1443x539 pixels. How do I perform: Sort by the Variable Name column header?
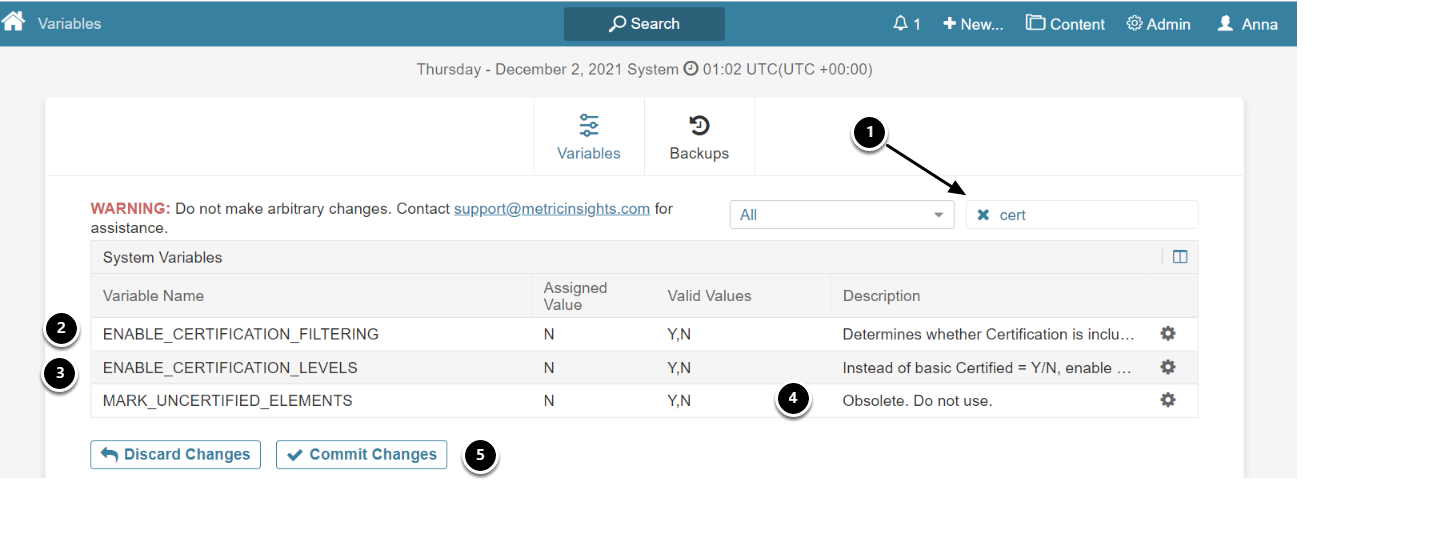tap(154, 296)
